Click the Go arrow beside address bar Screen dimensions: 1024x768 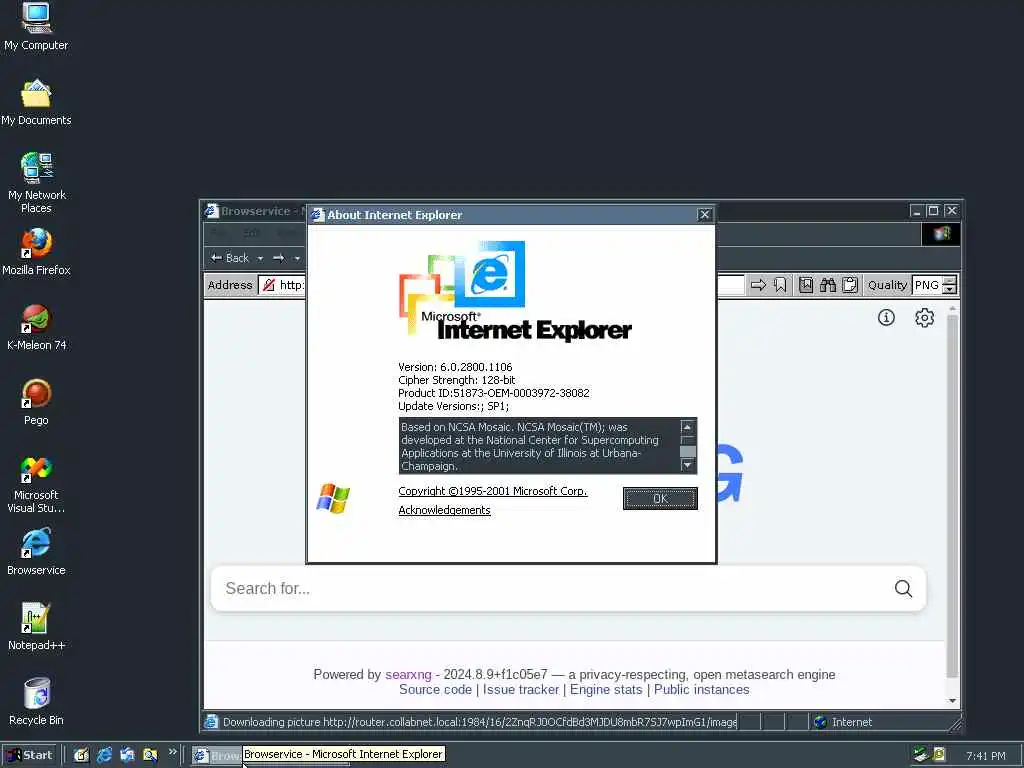758,285
